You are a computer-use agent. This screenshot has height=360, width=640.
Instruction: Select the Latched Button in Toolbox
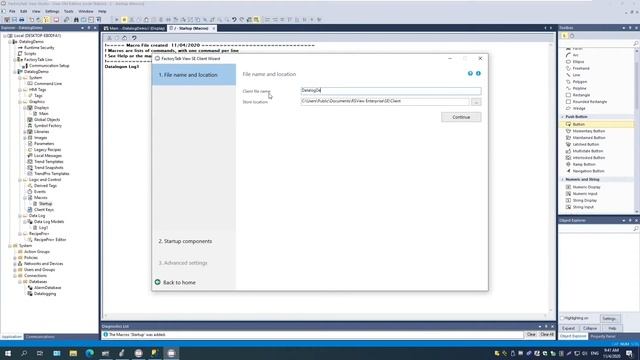(586, 144)
